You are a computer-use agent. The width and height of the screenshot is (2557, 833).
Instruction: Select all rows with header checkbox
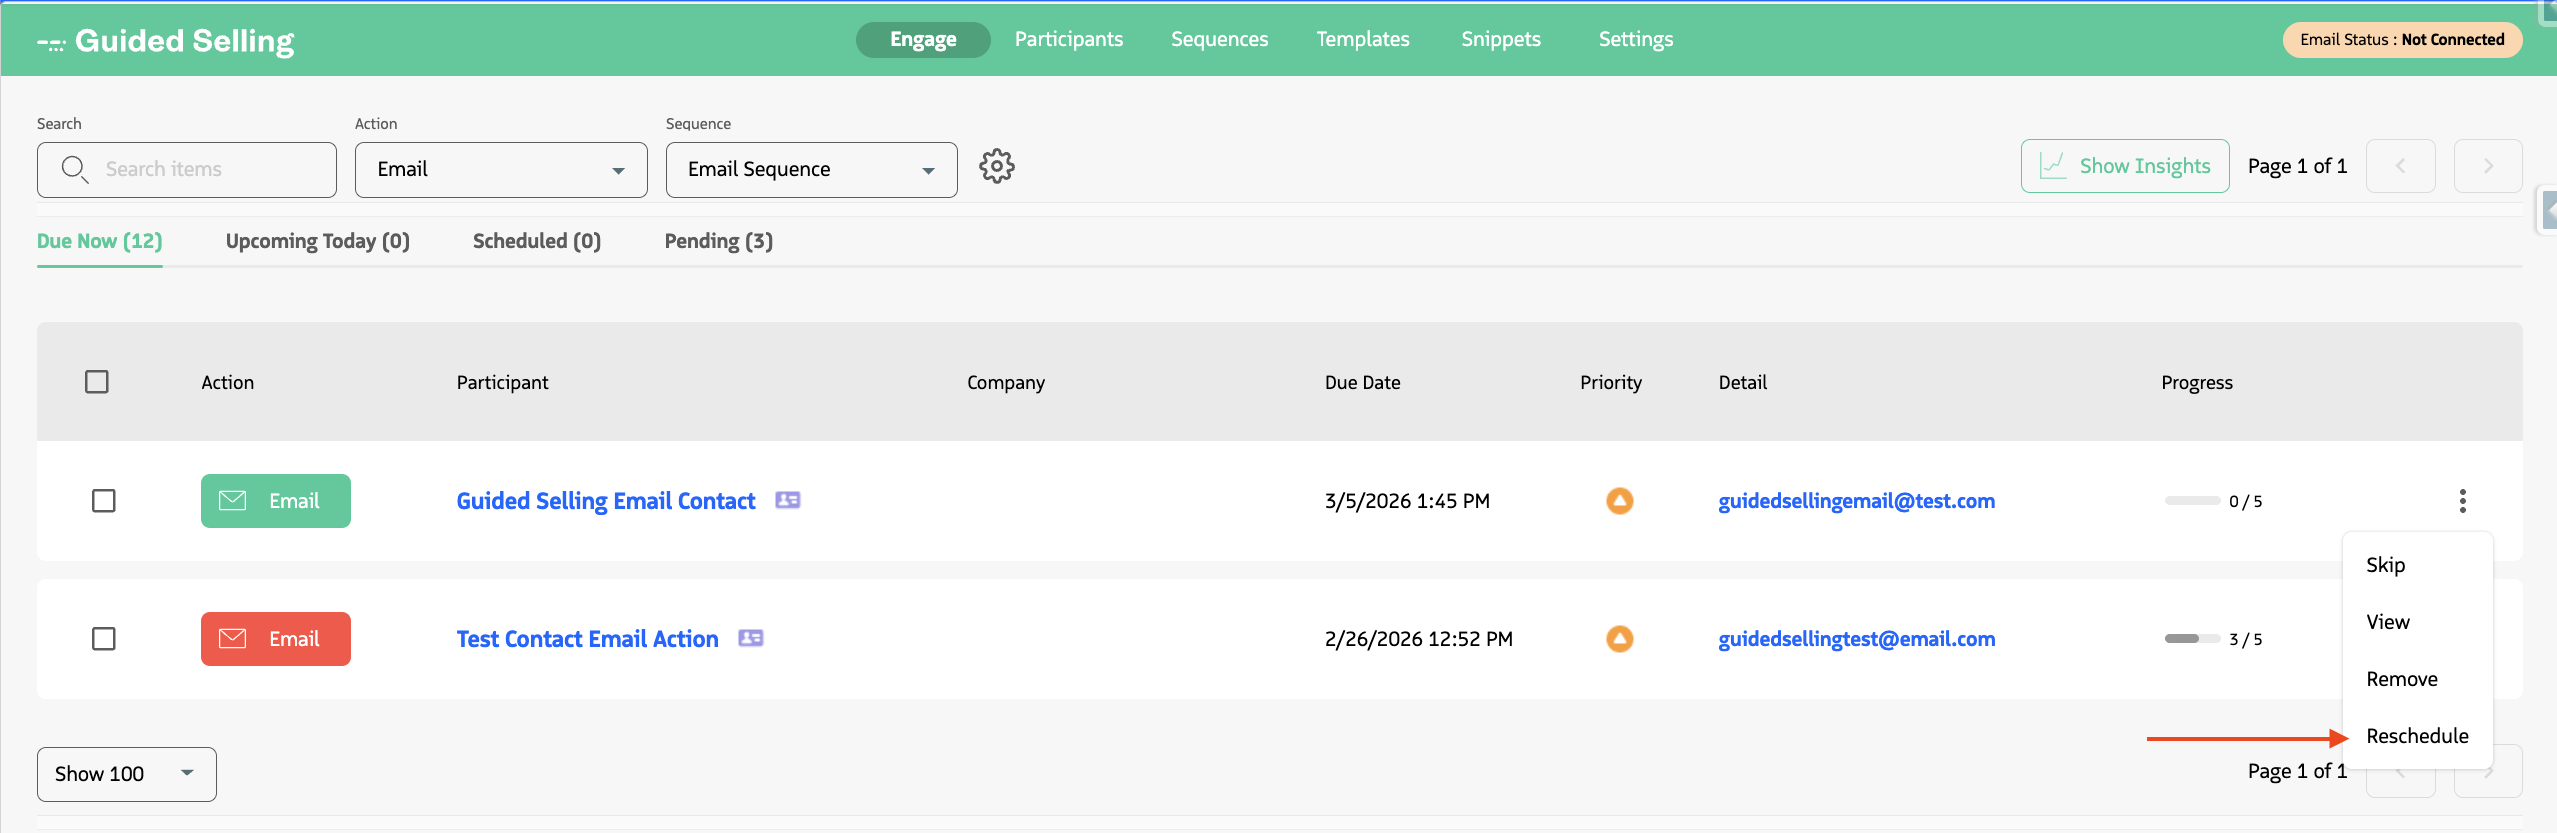coord(97,382)
